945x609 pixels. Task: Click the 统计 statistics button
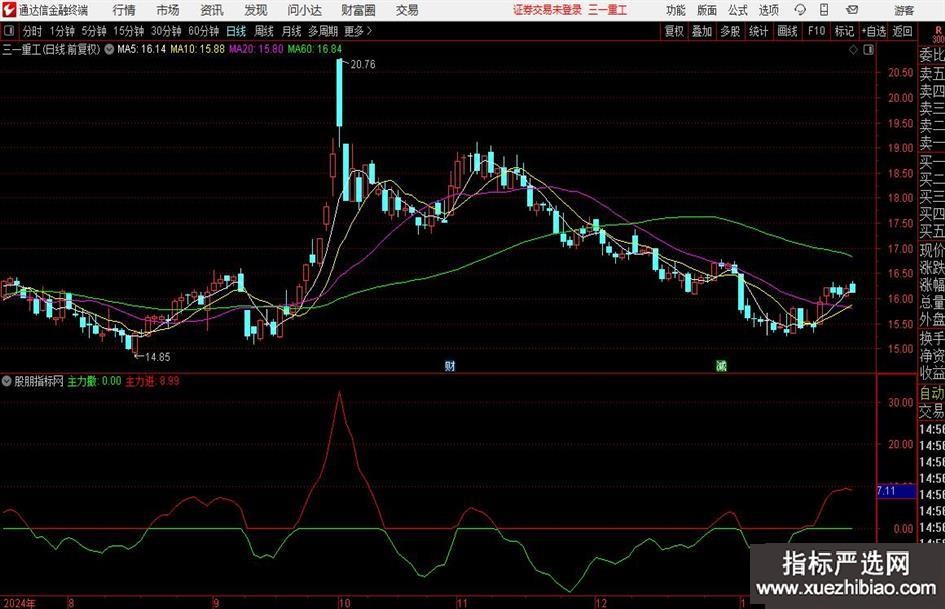(x=758, y=31)
